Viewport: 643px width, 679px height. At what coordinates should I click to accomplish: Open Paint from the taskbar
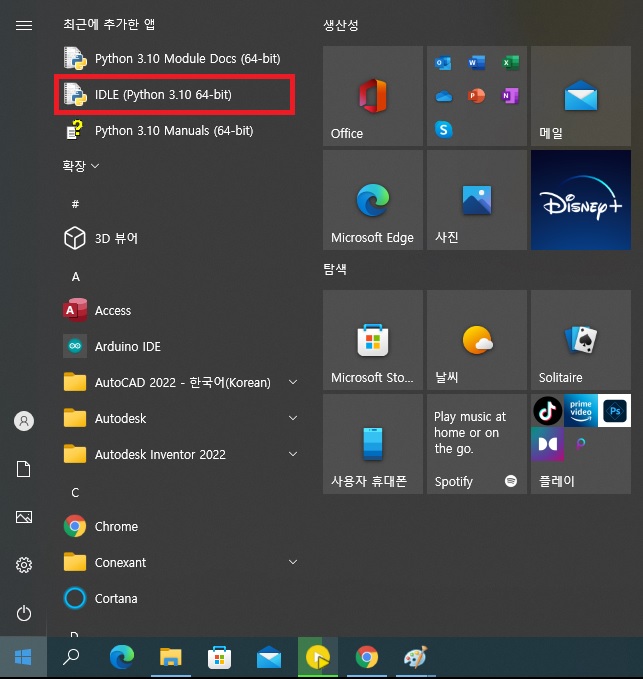[416, 657]
